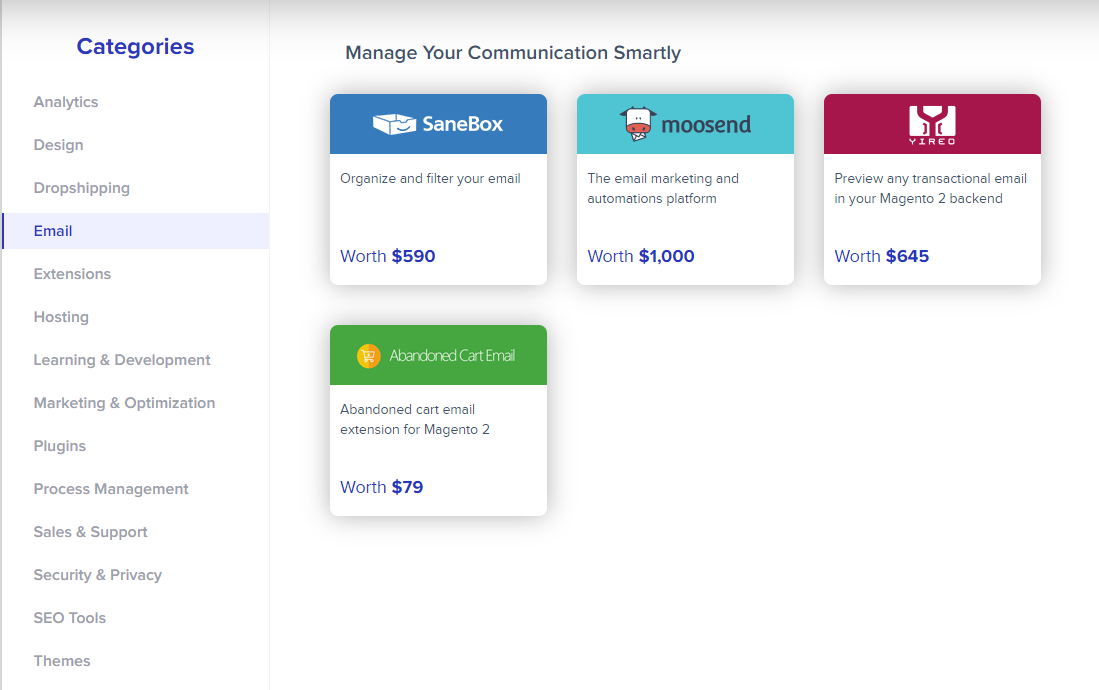Select the Design category

click(58, 144)
